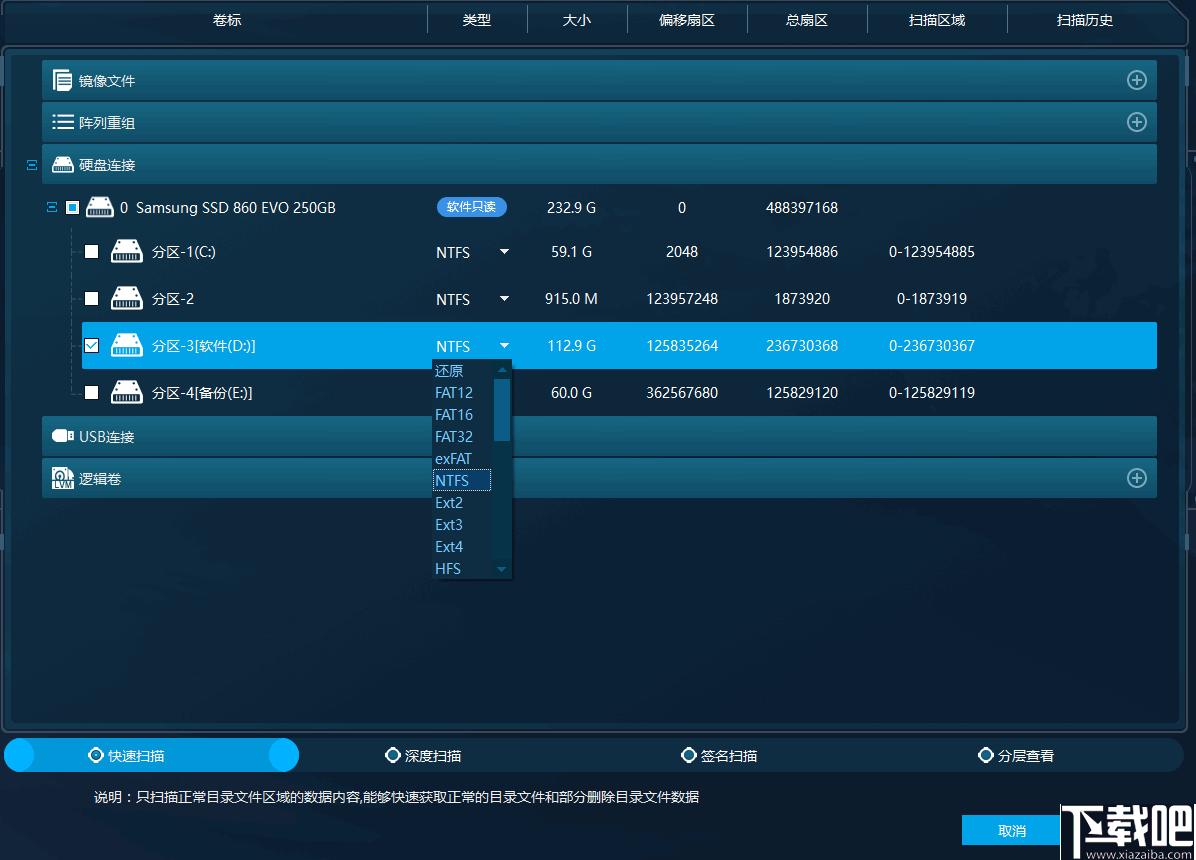This screenshot has width=1196, height=860.
Task: Click the scan range 0-1873919
Action: pyautogui.click(x=931, y=298)
